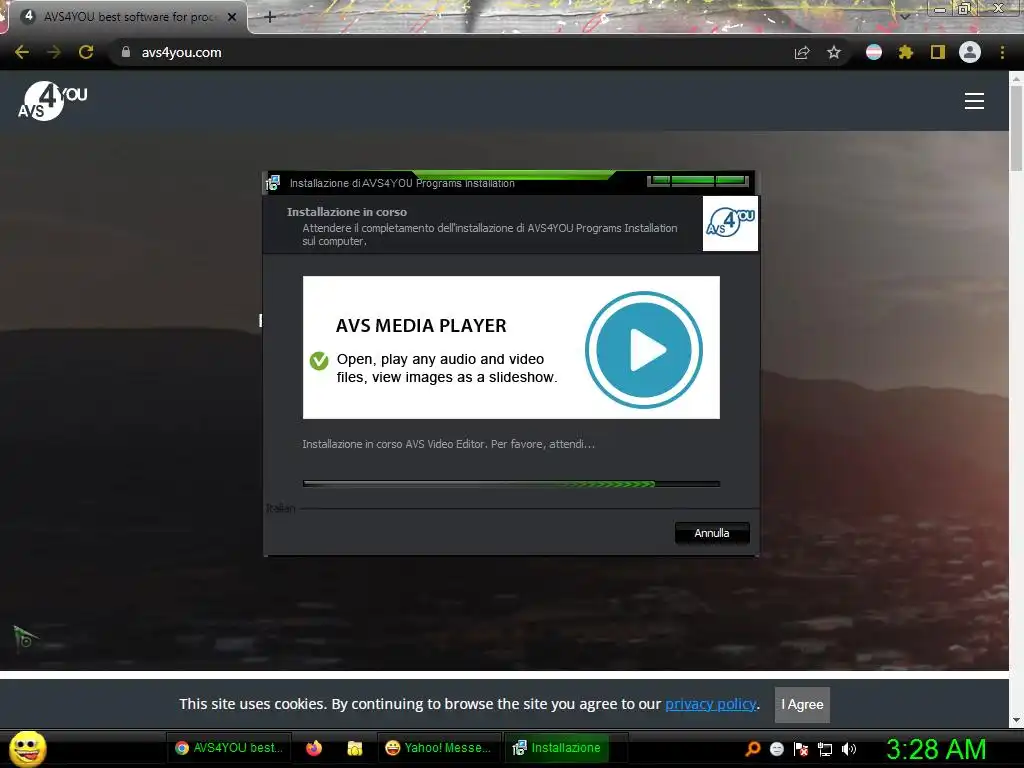Click the small green flag icon on webpage
The image size is (1024, 768).
[x=25, y=639]
